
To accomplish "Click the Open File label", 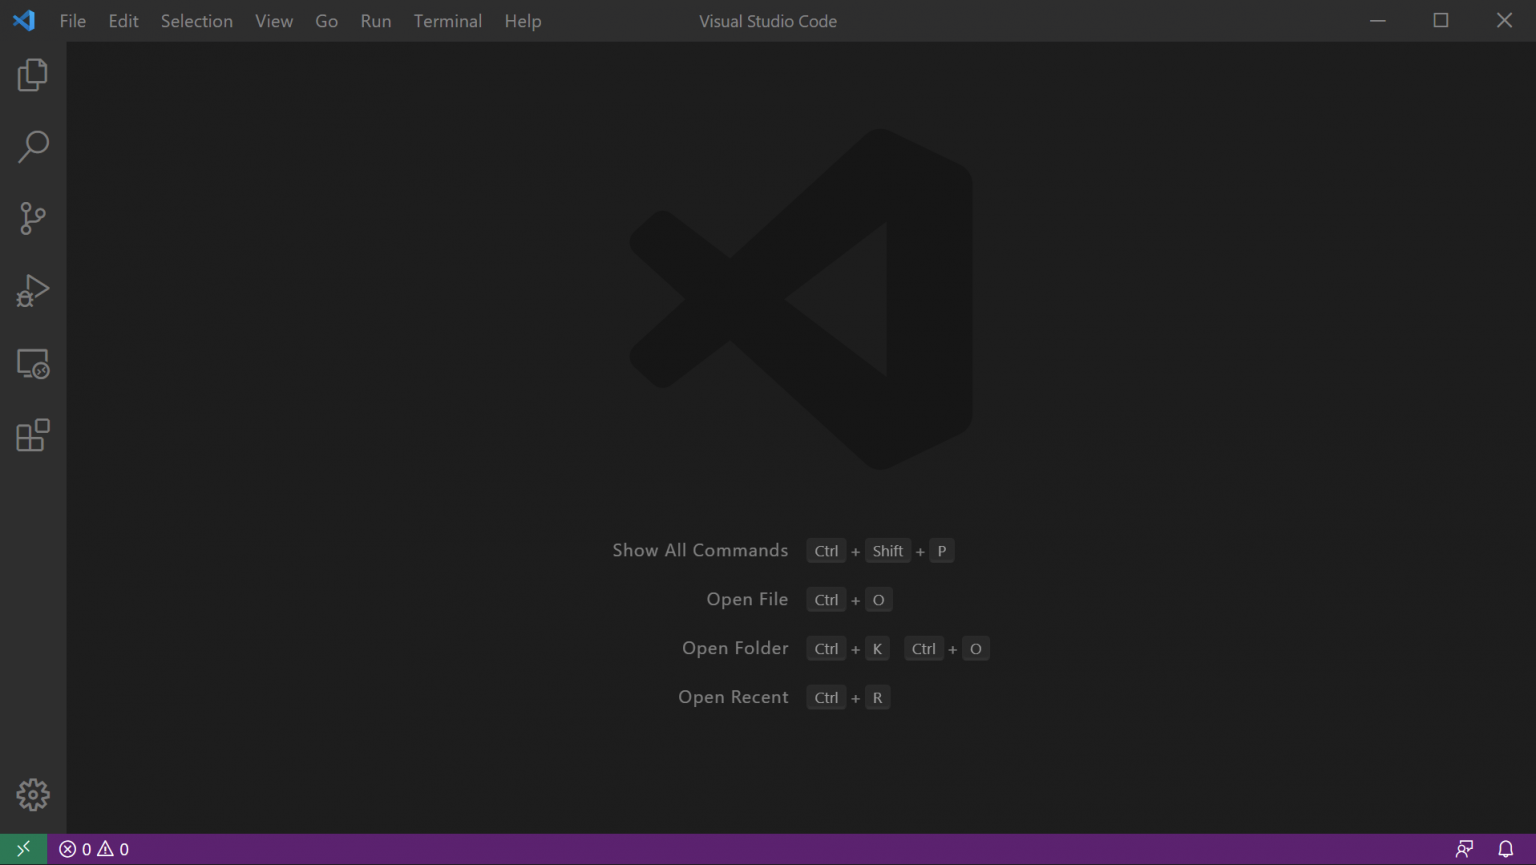I will (747, 599).
